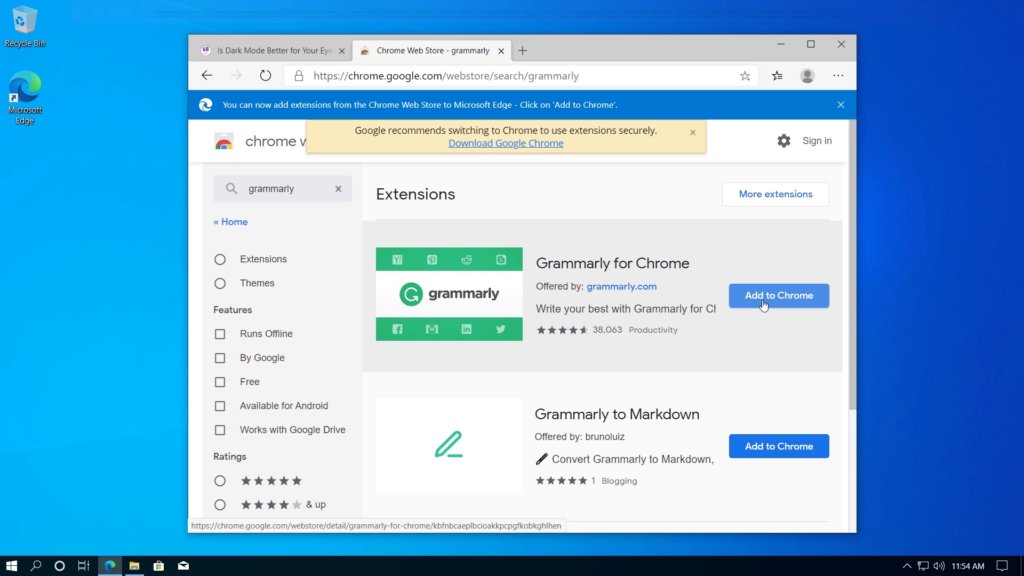Open Cortana circle on taskbar
This screenshot has height=576, width=1024.
pos(59,566)
